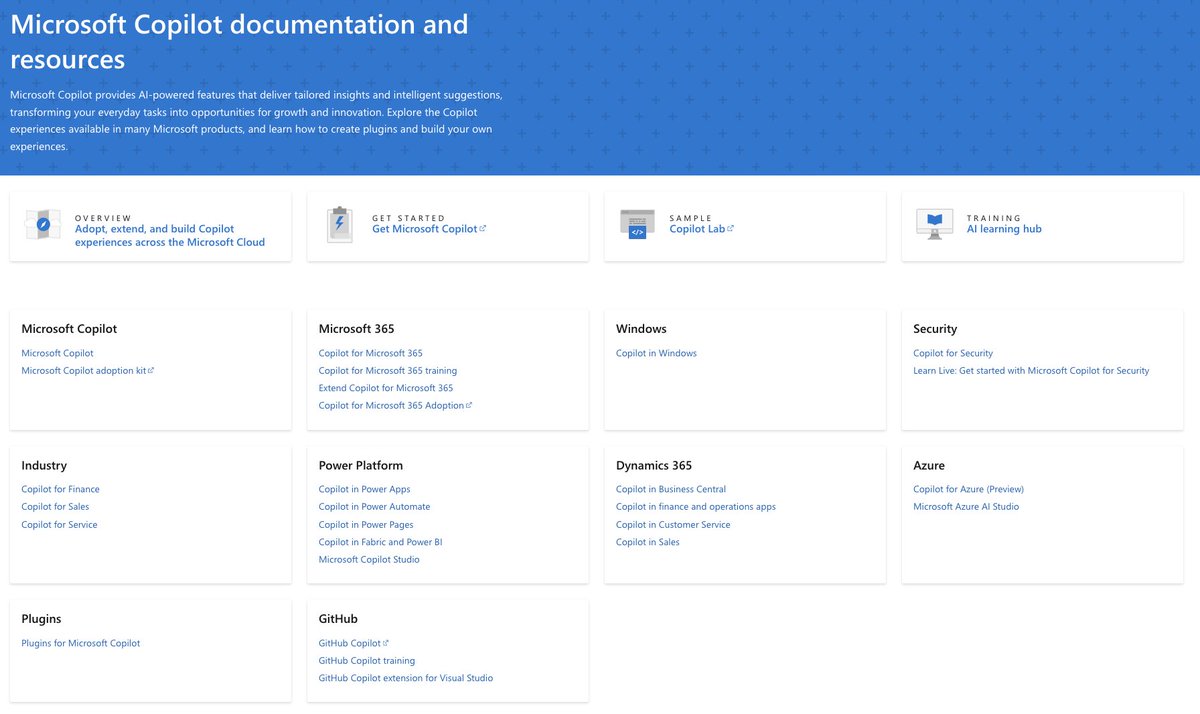Open Copilot in finance and operations apps link
This screenshot has height=714, width=1200.
coord(696,507)
